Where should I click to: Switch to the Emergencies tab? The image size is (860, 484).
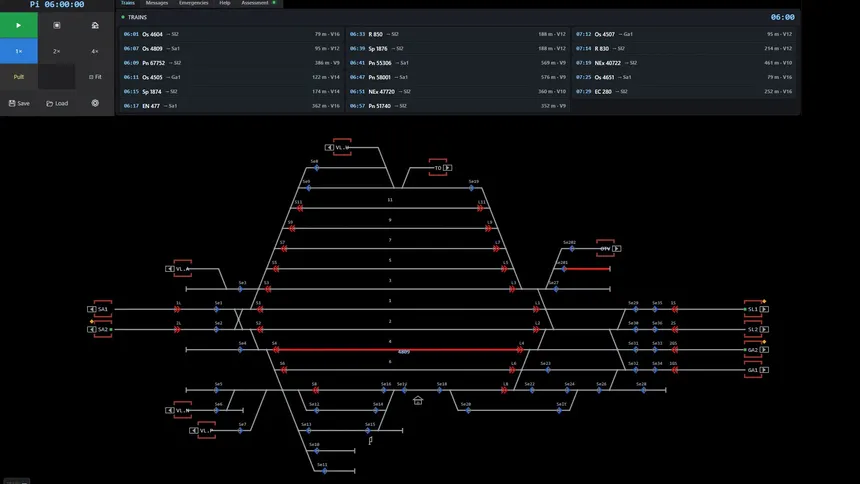pos(194,3)
